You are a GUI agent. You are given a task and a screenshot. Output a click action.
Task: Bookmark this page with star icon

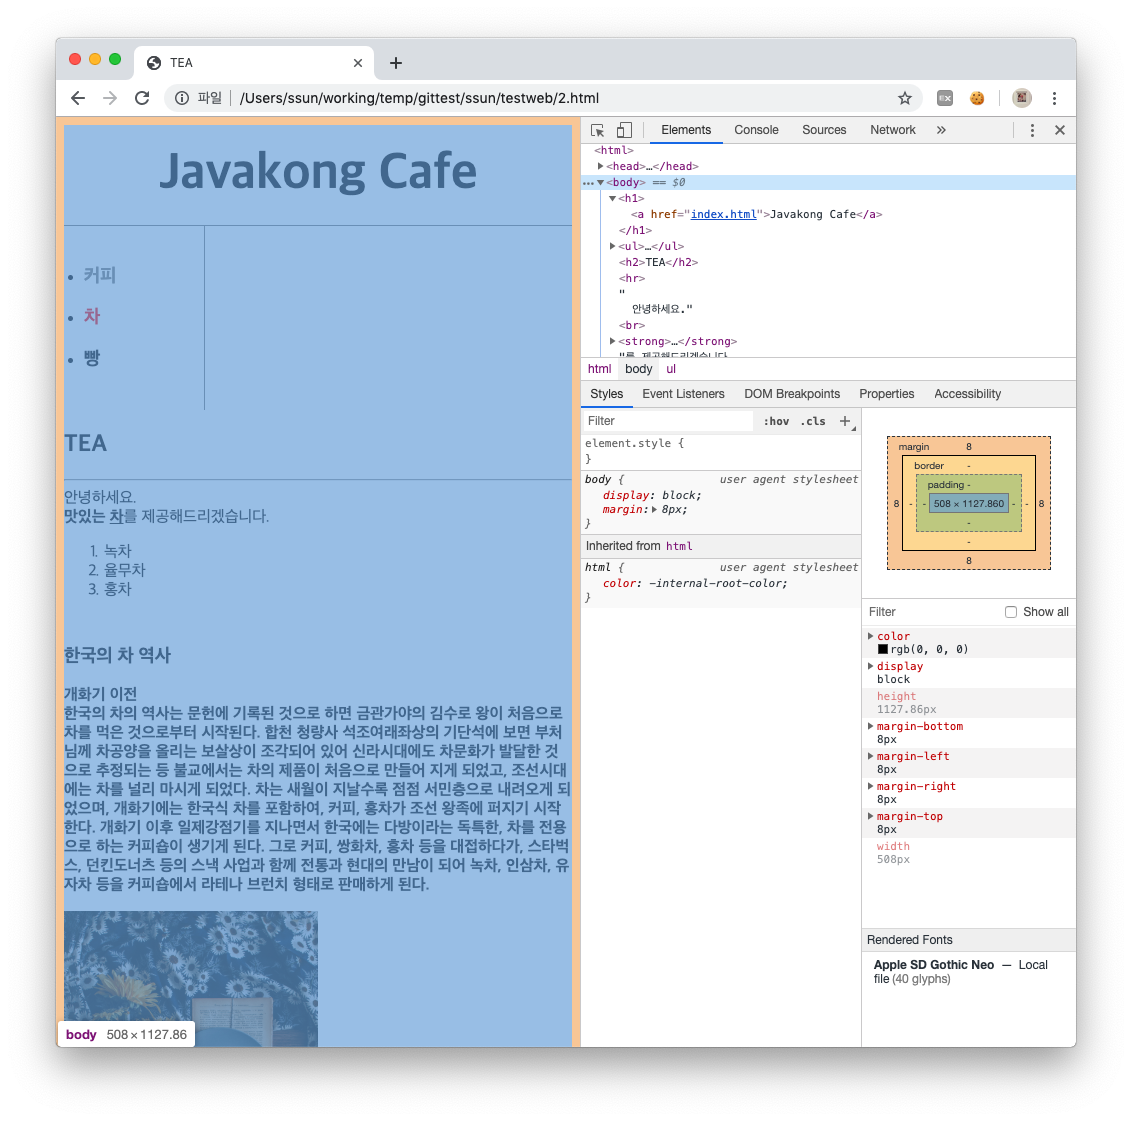pos(905,98)
